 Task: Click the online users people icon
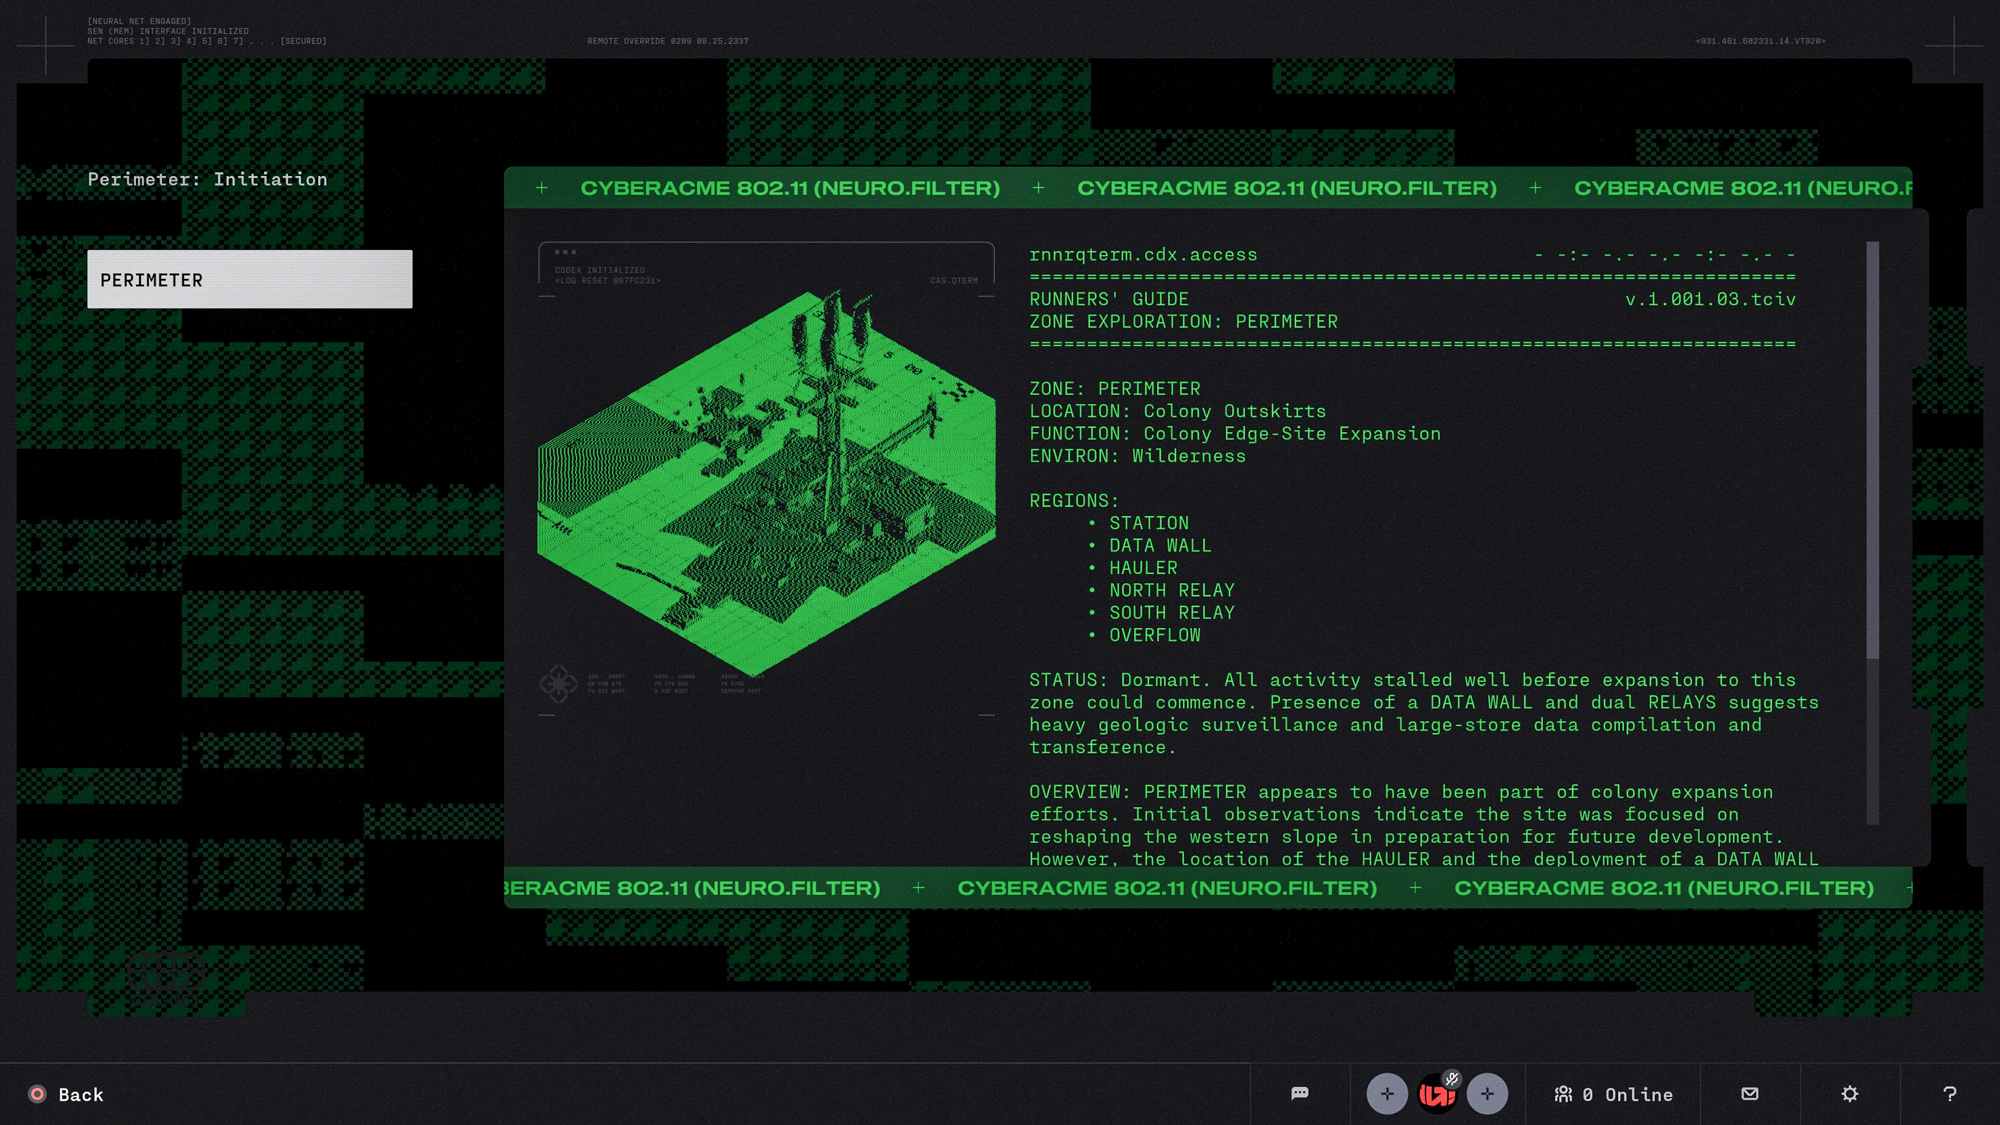click(x=1564, y=1094)
